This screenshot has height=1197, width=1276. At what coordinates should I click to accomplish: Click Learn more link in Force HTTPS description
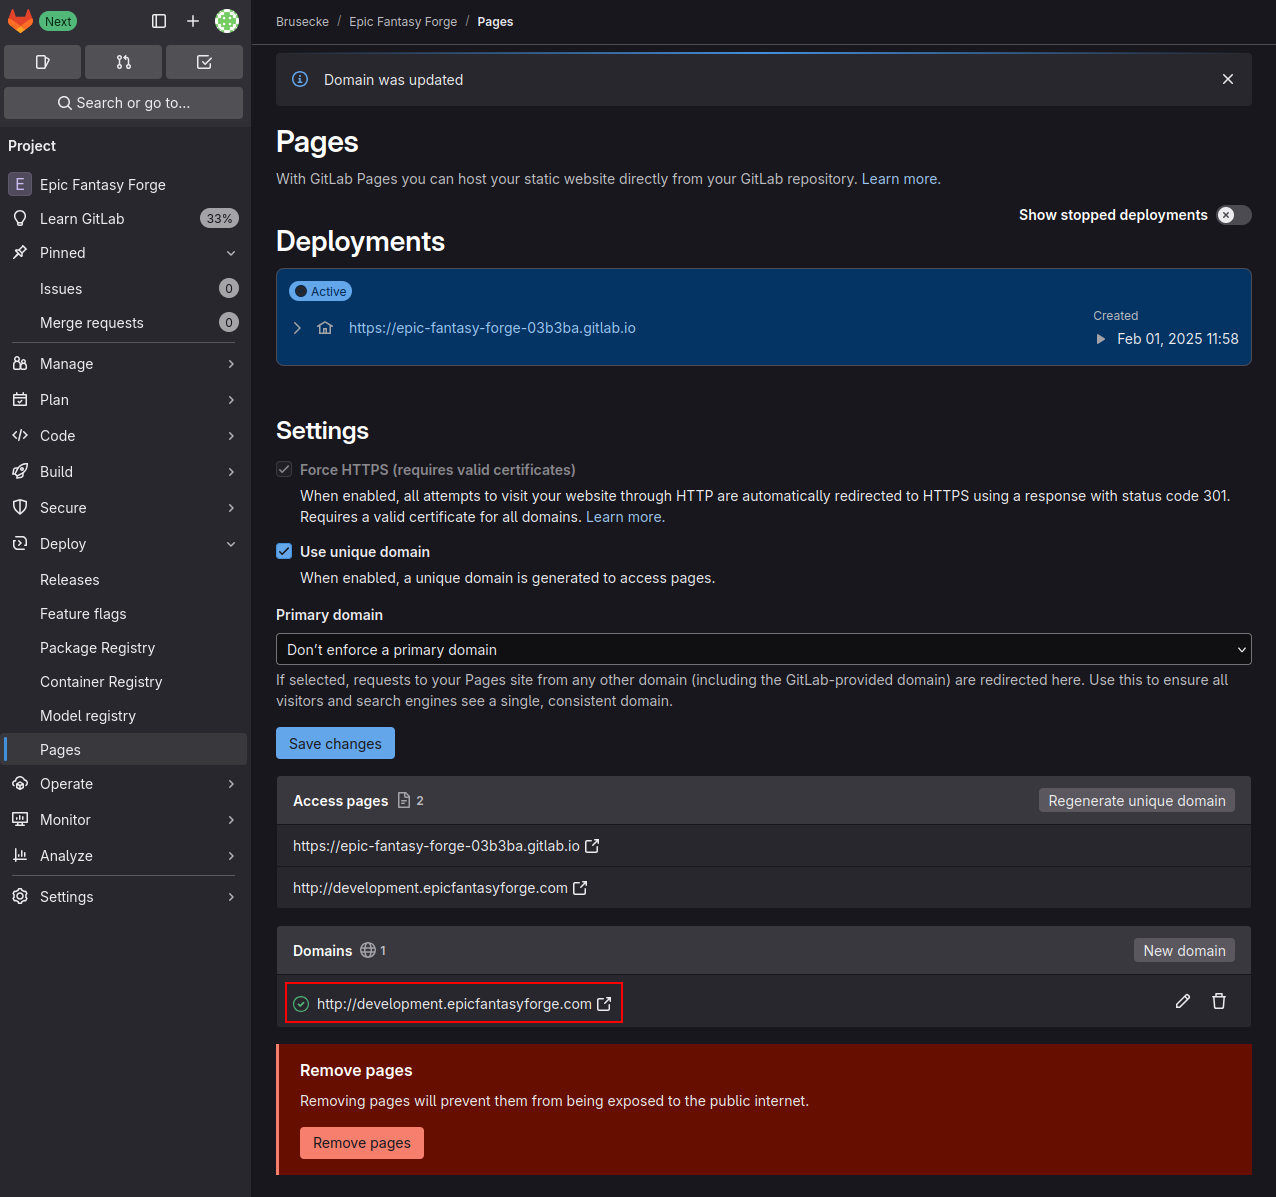coord(623,517)
